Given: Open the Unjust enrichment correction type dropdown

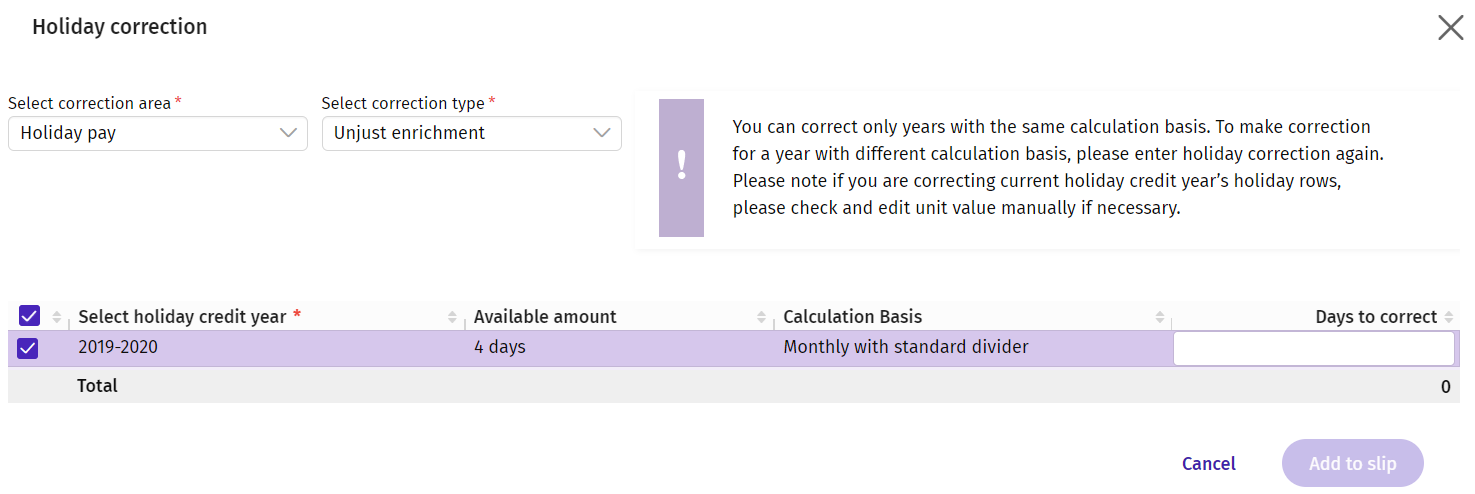Looking at the screenshot, I should point(472,133).
